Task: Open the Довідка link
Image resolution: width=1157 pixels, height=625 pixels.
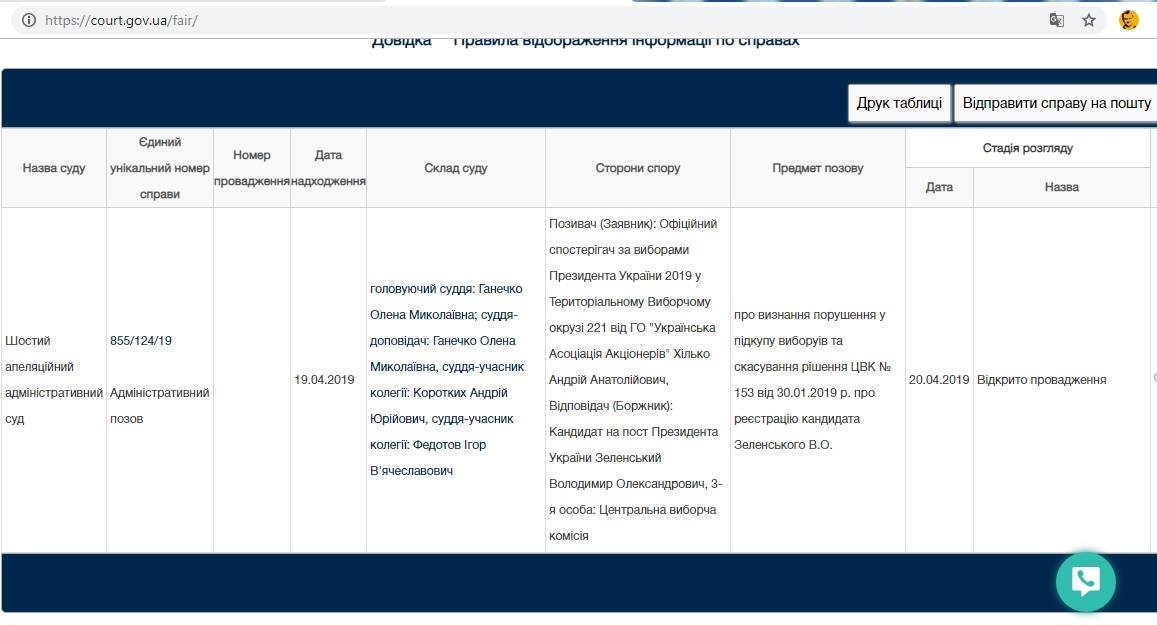Action: coord(401,39)
